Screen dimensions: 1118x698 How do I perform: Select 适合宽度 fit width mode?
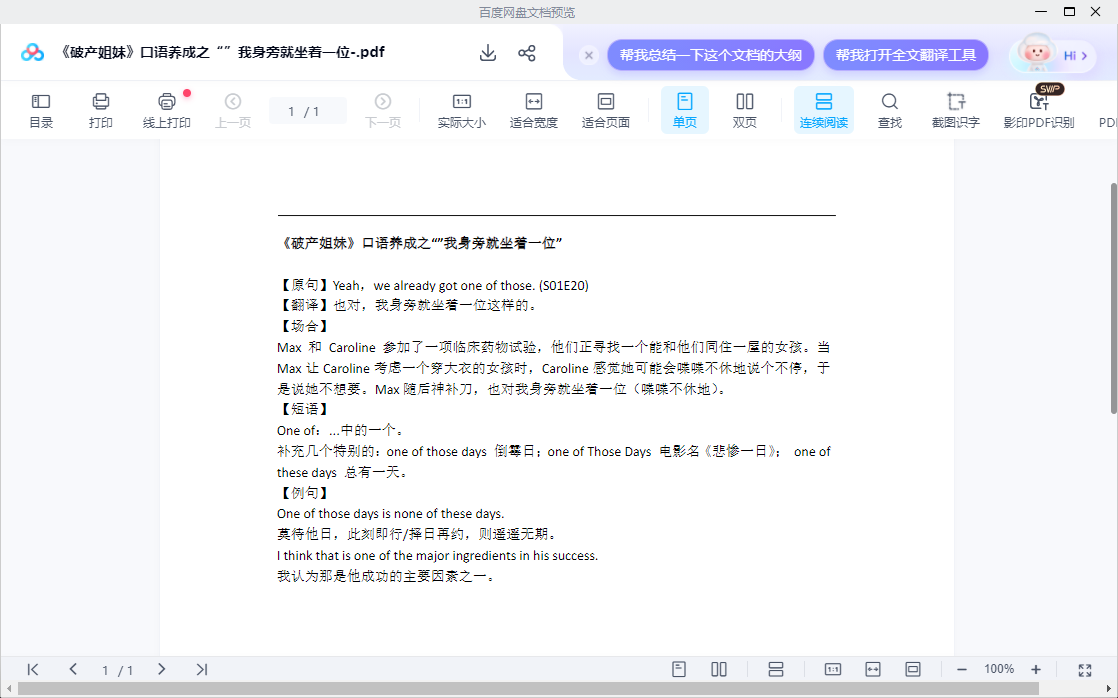pyautogui.click(x=533, y=109)
